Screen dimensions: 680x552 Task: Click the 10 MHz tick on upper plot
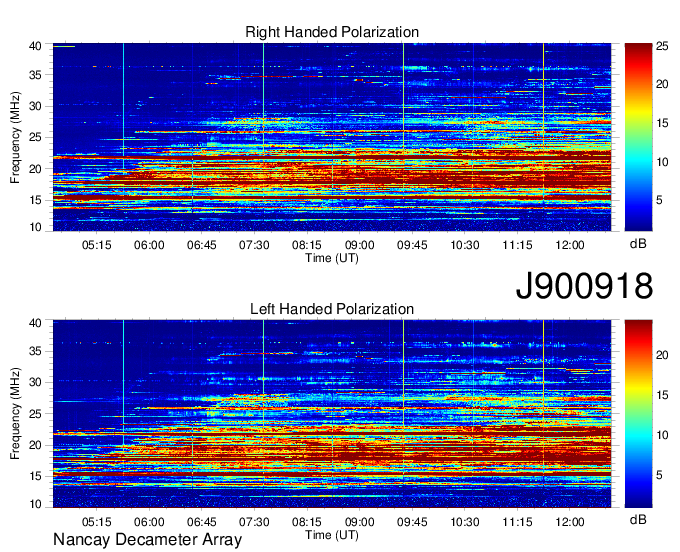(x=36, y=227)
